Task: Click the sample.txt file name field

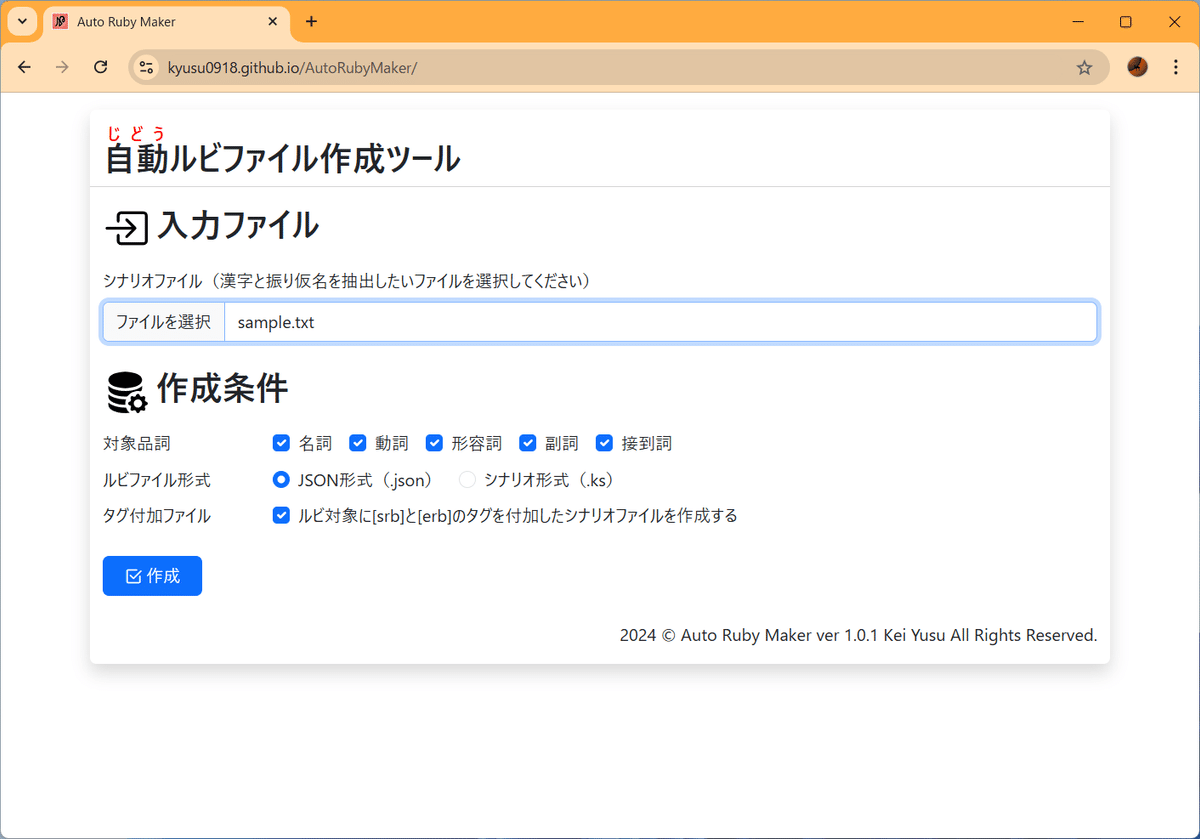Action: coord(661,322)
